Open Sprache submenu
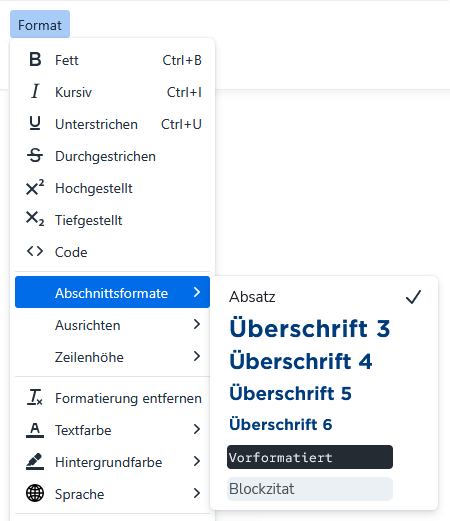The image size is (450, 521). pos(112,493)
